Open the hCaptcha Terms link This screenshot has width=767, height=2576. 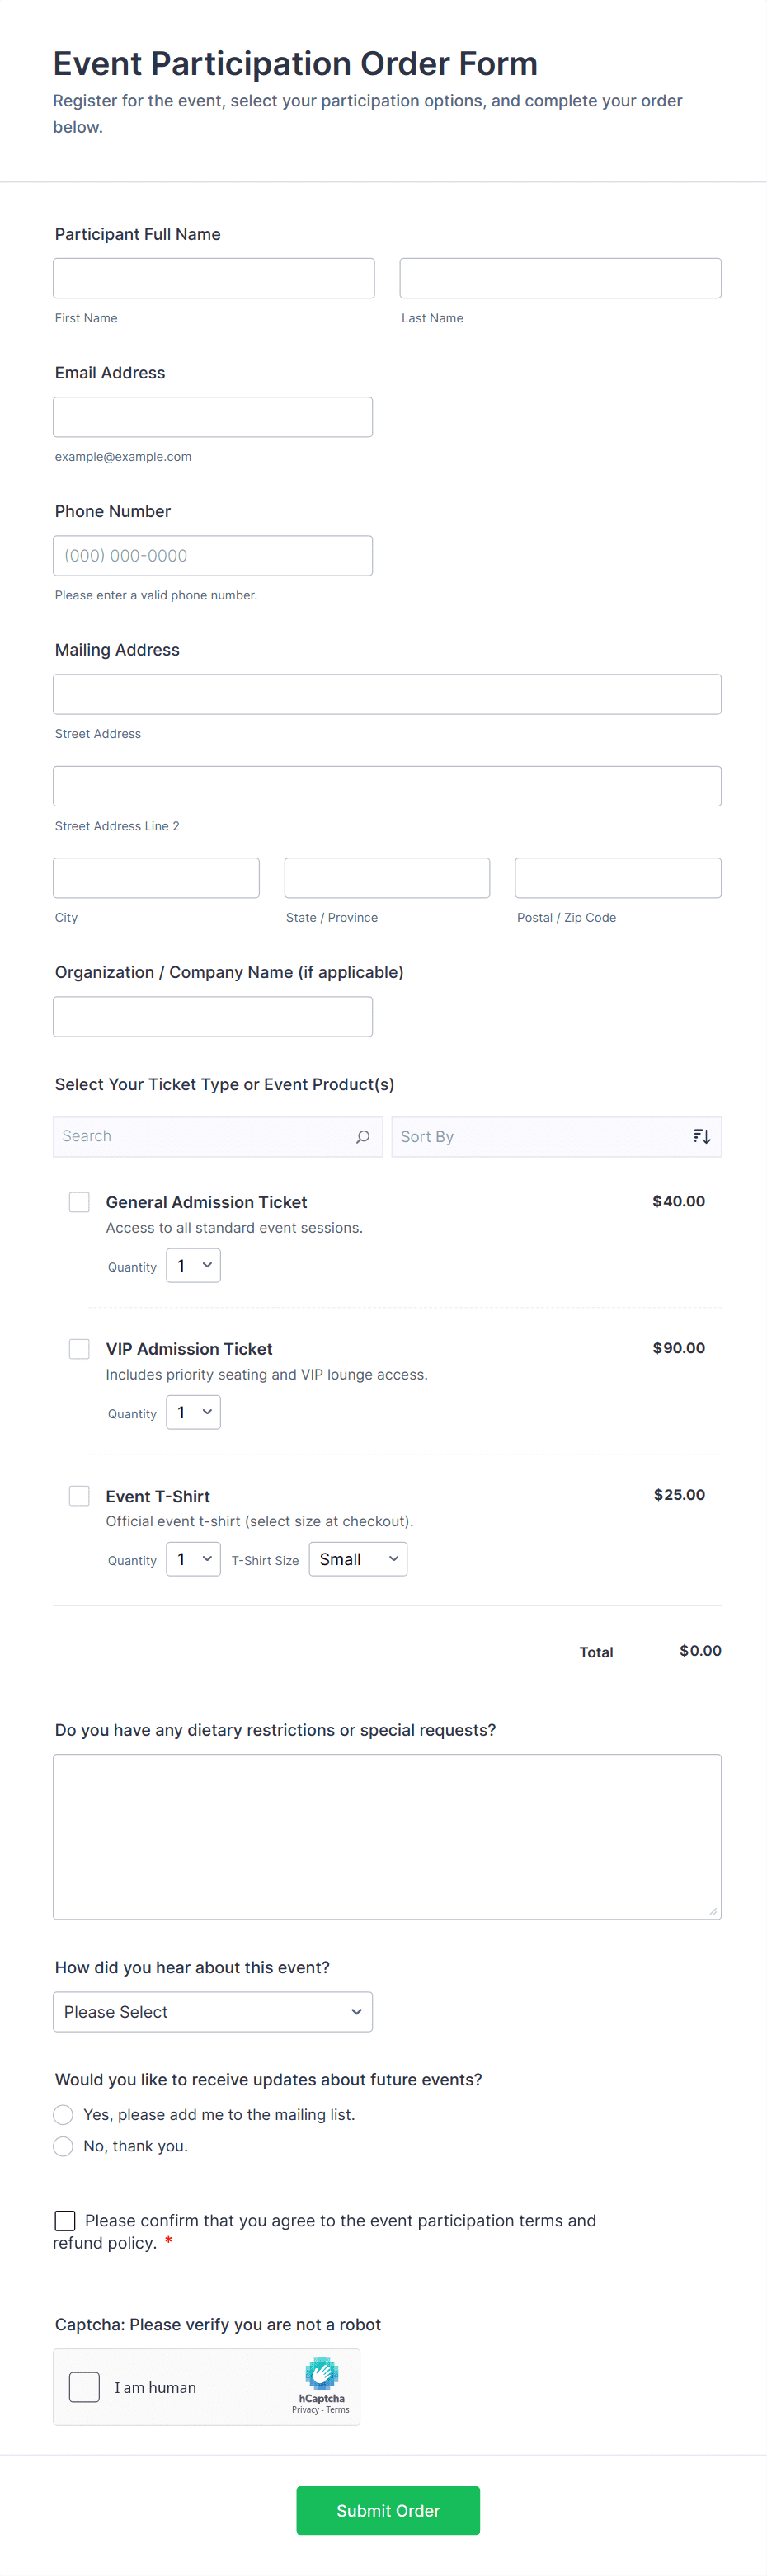click(338, 2410)
